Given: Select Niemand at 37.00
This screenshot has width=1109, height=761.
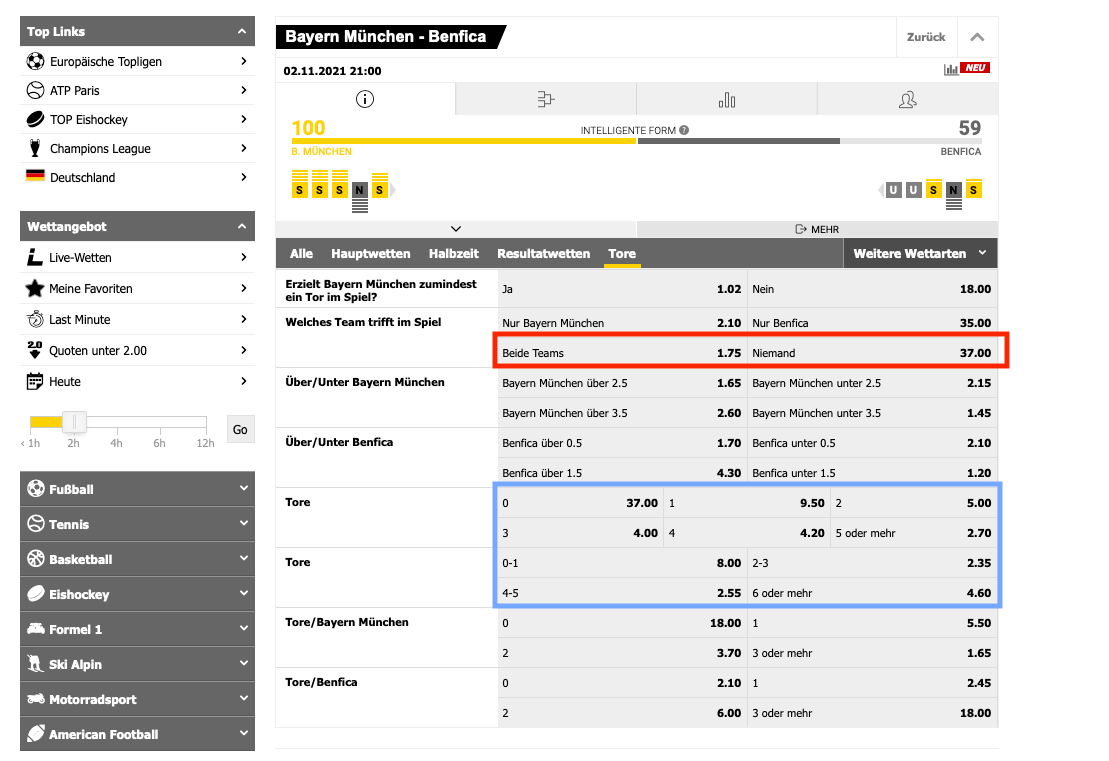Looking at the screenshot, I should click(x=872, y=353).
